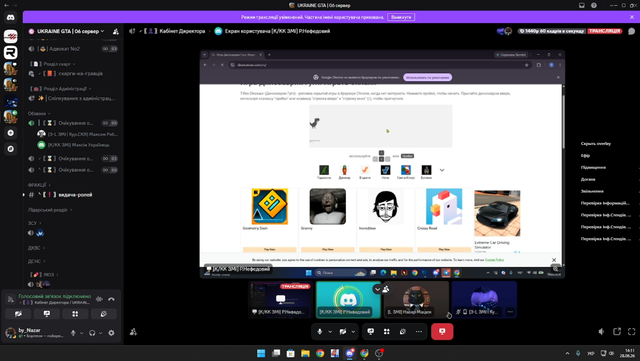Open soundboard button in voice panel
Viewport: 640px width, 361px height.
[x=103, y=314]
